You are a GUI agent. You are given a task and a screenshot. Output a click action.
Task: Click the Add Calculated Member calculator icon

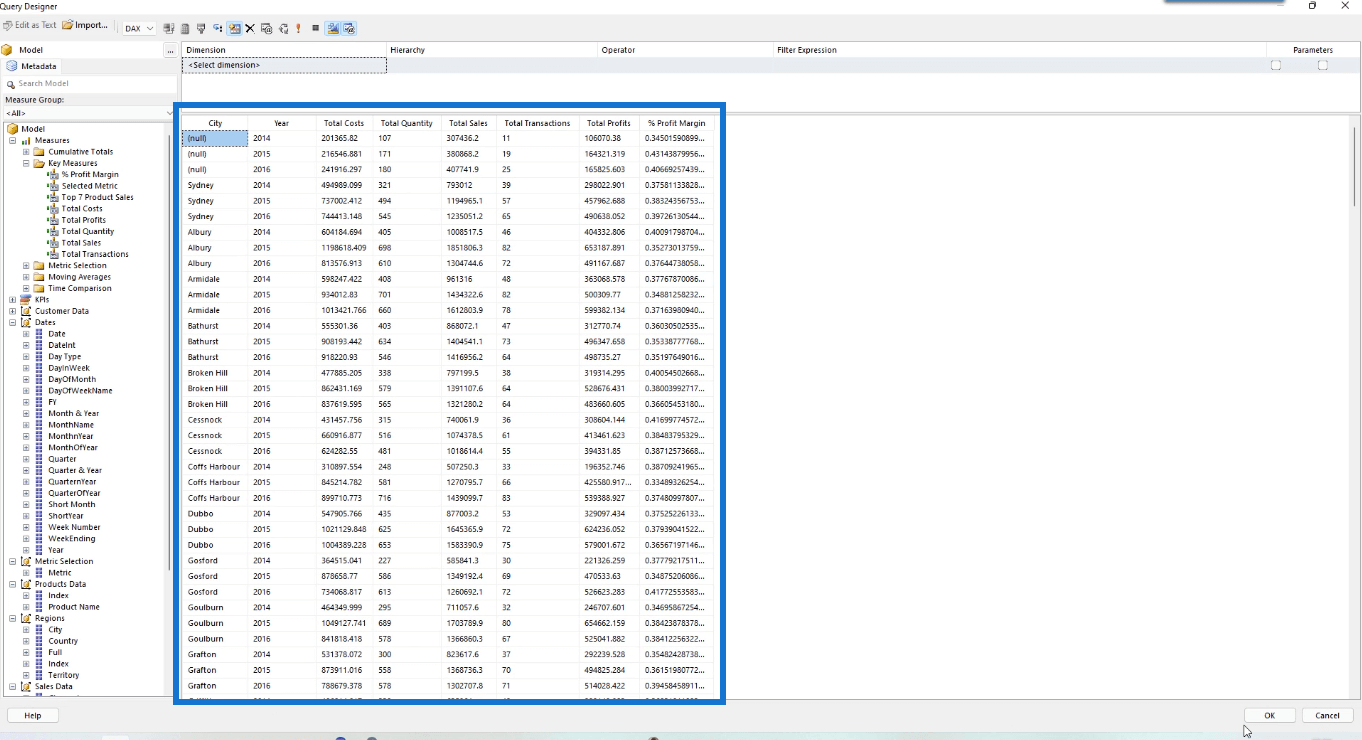[185, 28]
